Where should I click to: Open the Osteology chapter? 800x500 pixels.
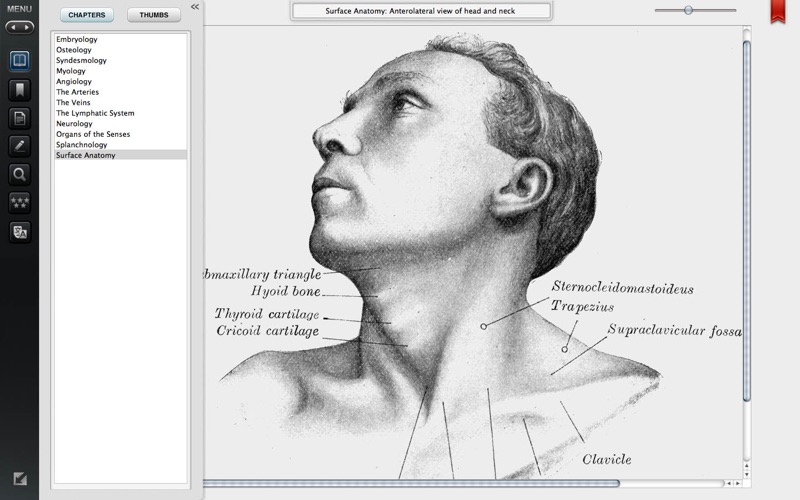(x=120, y=50)
